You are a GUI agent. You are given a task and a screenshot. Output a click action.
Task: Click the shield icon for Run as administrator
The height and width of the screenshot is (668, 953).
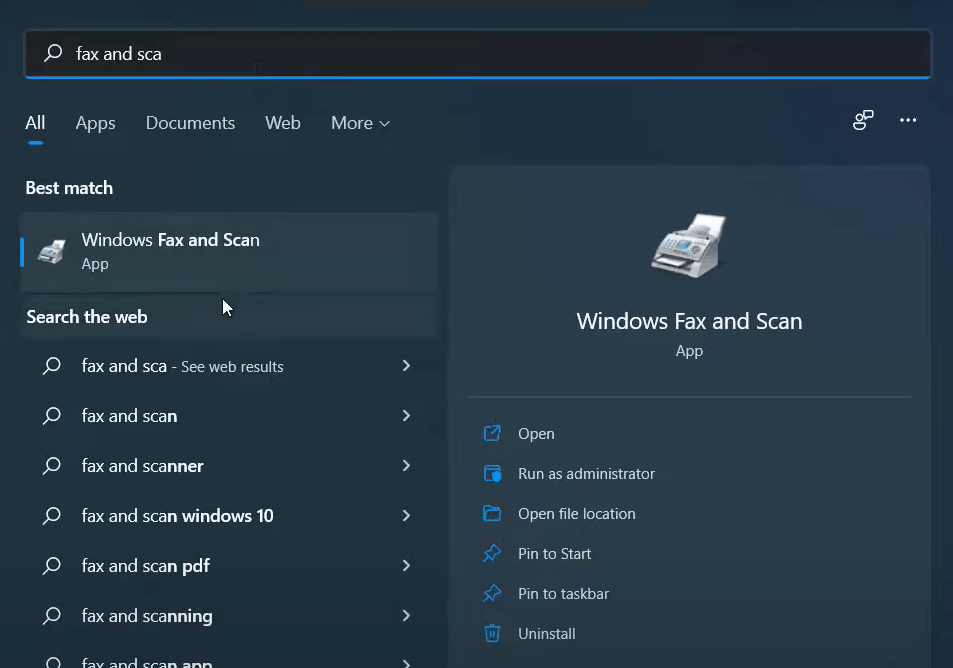tap(492, 473)
